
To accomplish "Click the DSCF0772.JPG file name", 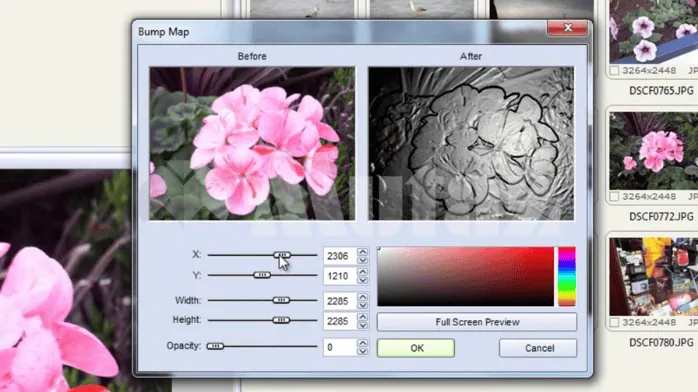I will tap(661, 217).
